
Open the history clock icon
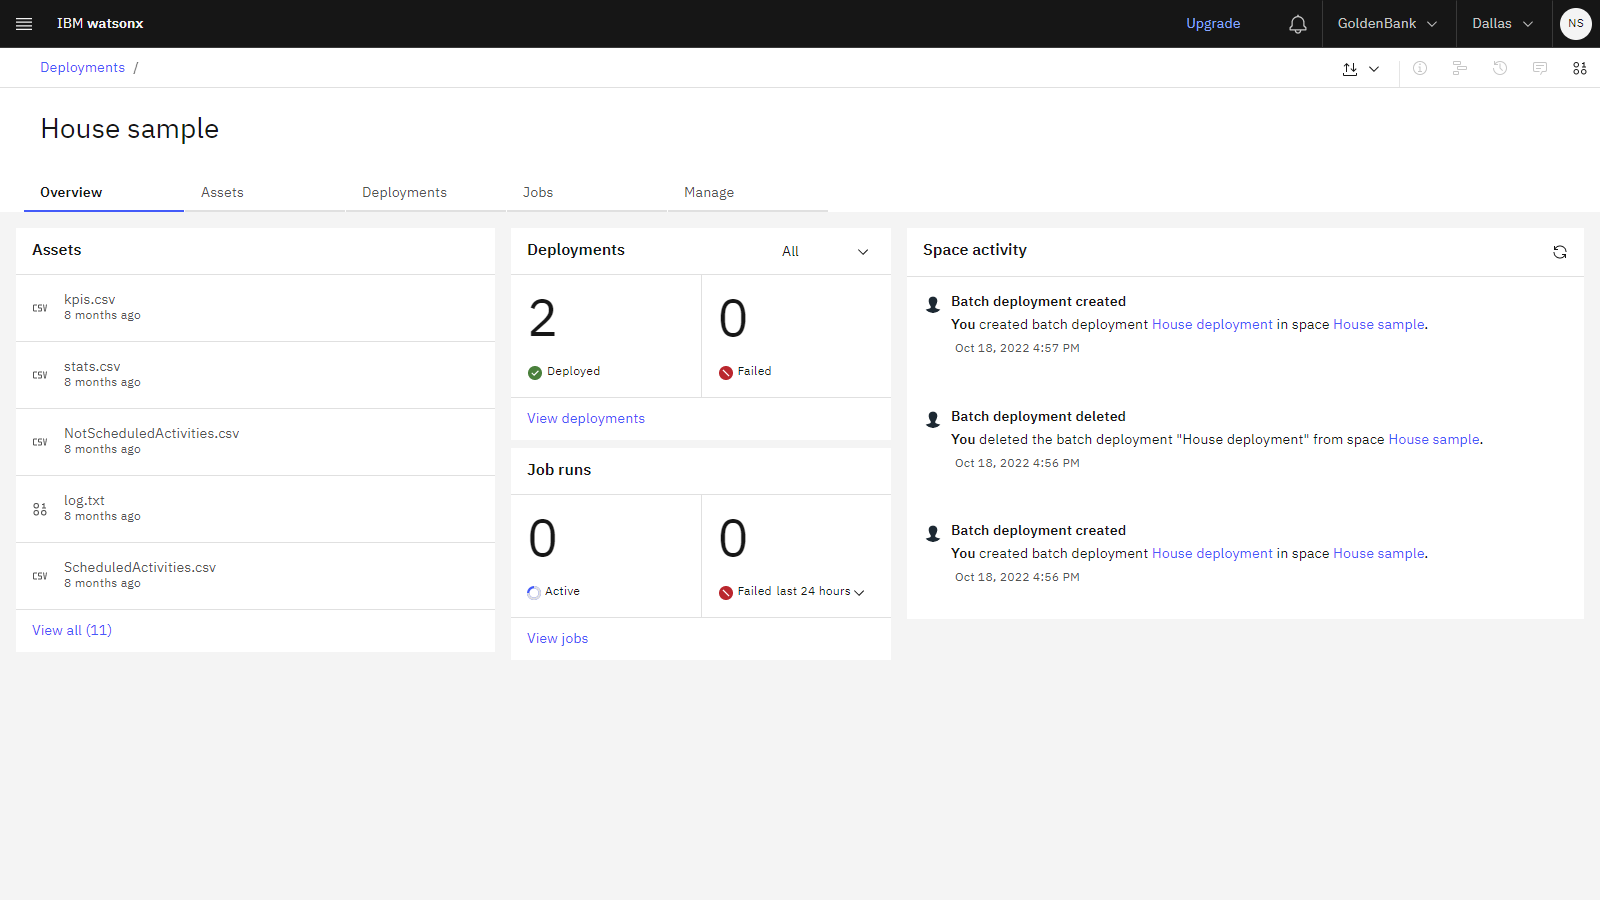click(1500, 68)
